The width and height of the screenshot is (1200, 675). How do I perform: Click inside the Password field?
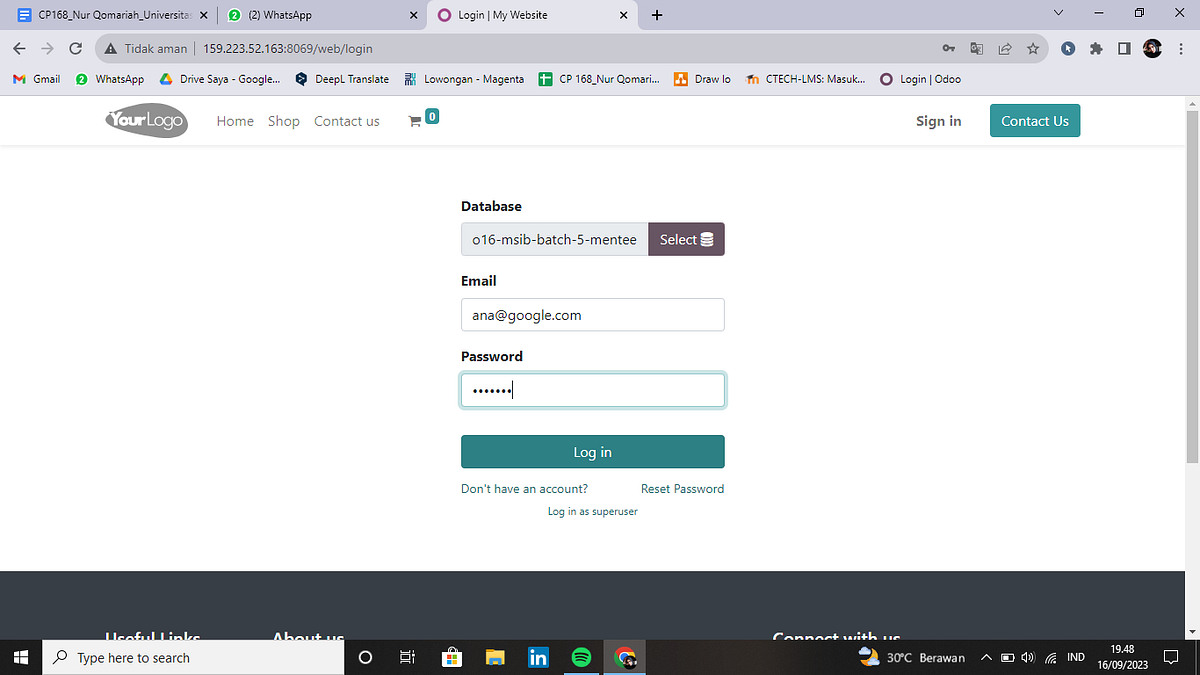[592, 389]
